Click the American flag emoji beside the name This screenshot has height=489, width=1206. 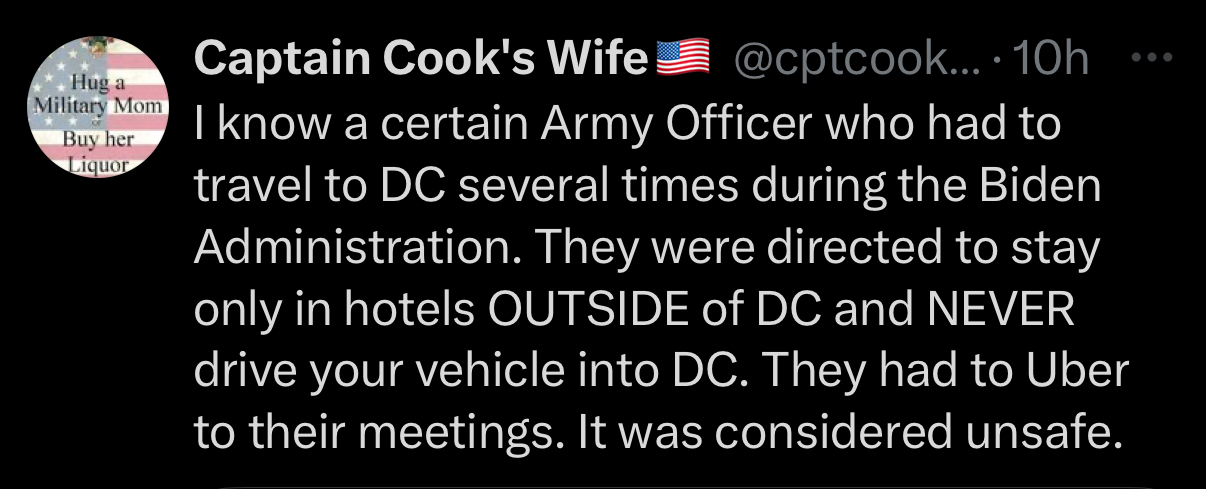683,62
